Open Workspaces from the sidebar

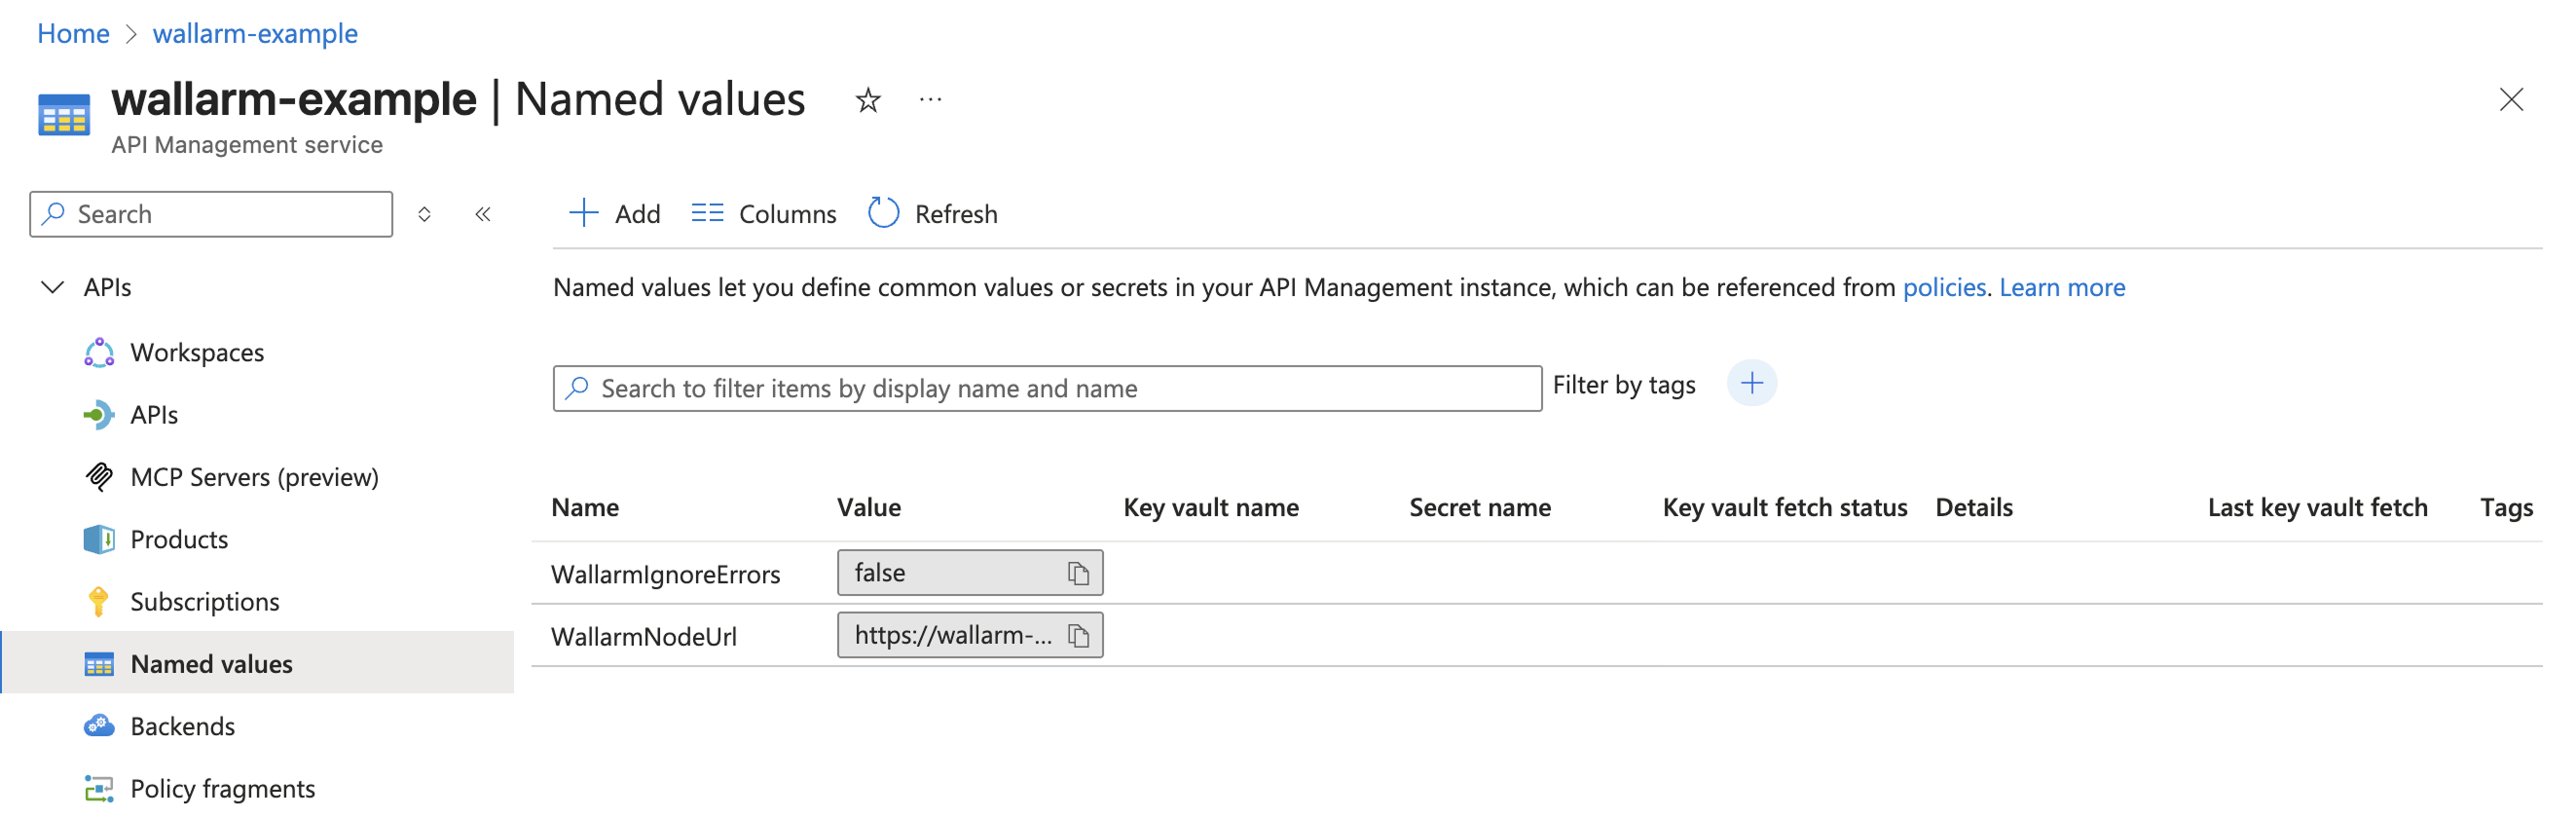[197, 353]
